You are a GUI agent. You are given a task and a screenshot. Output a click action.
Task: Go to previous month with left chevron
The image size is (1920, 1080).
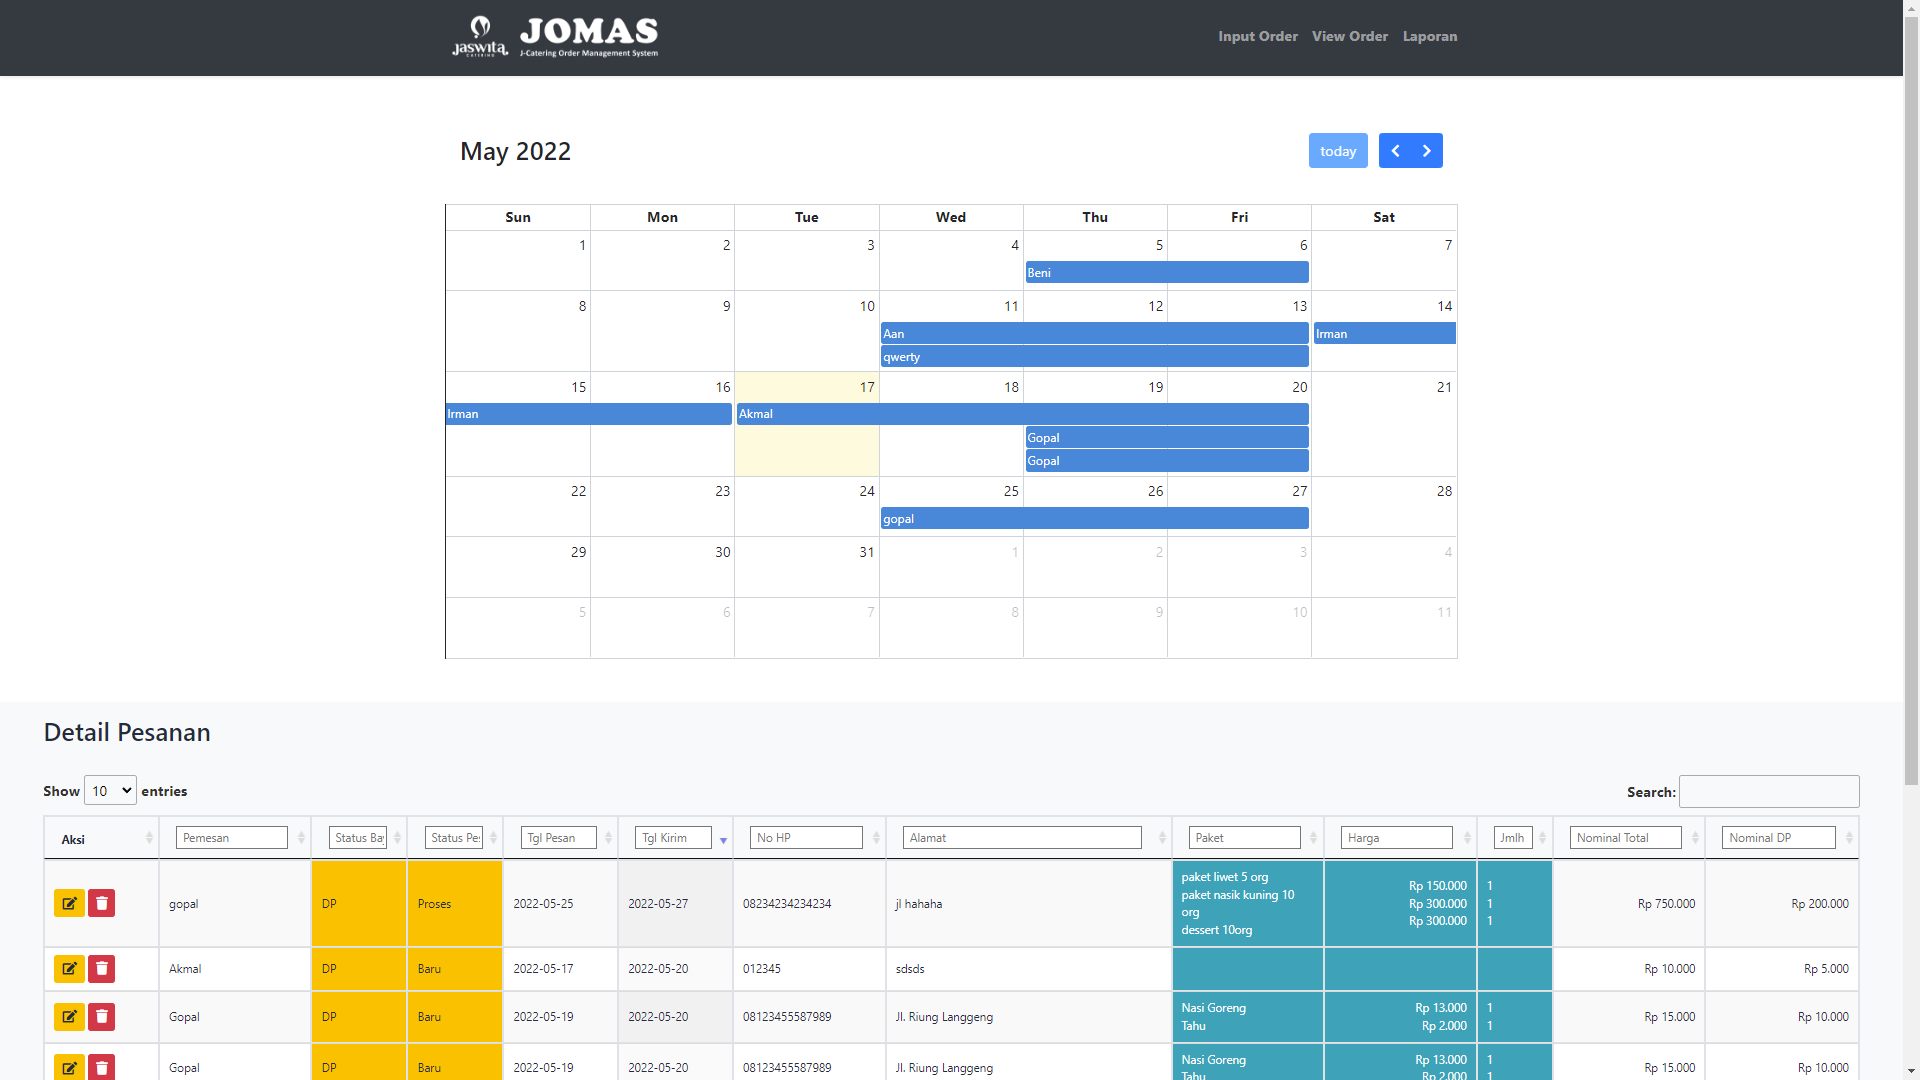point(1395,151)
